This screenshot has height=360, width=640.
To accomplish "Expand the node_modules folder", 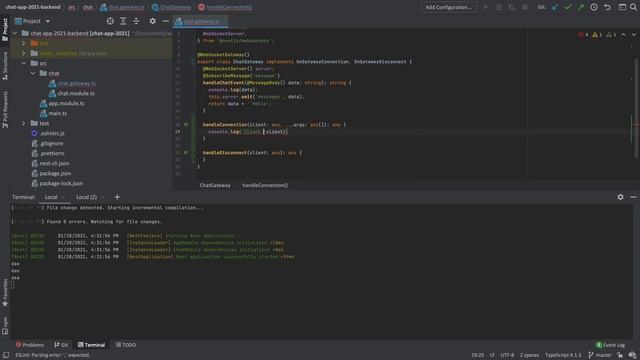I will (24, 53).
